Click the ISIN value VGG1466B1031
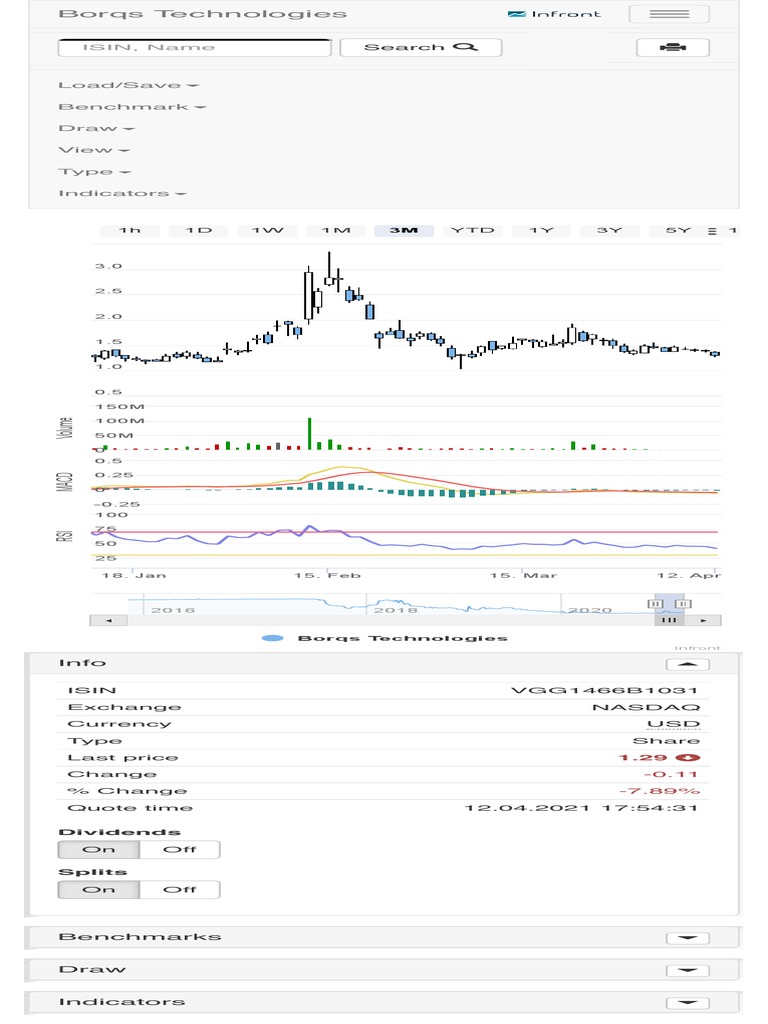The height and width of the screenshot is (1024, 768). [605, 690]
